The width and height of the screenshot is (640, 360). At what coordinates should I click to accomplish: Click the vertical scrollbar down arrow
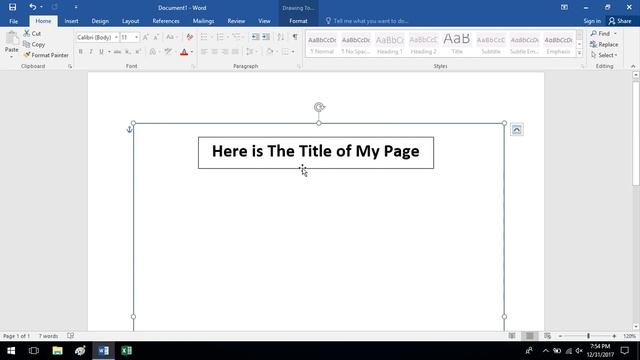click(636, 327)
